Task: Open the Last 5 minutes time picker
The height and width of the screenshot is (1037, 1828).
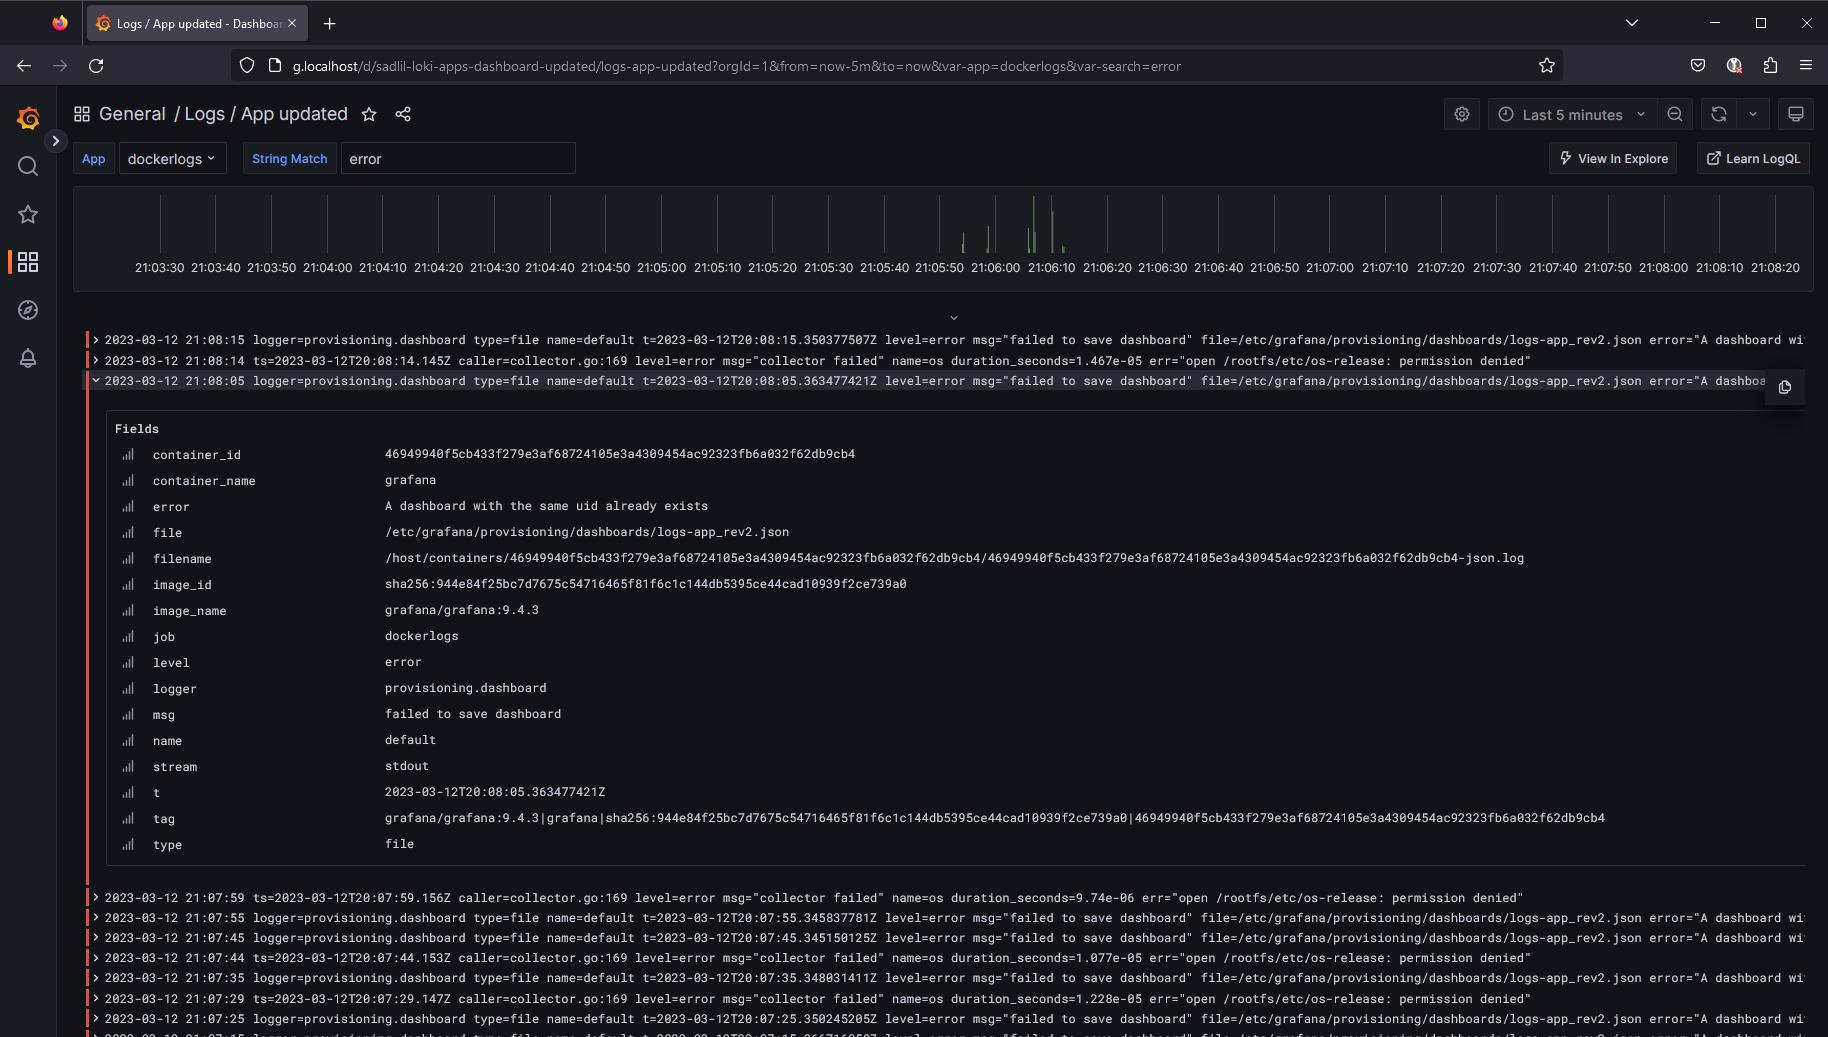Action: tap(1573, 114)
